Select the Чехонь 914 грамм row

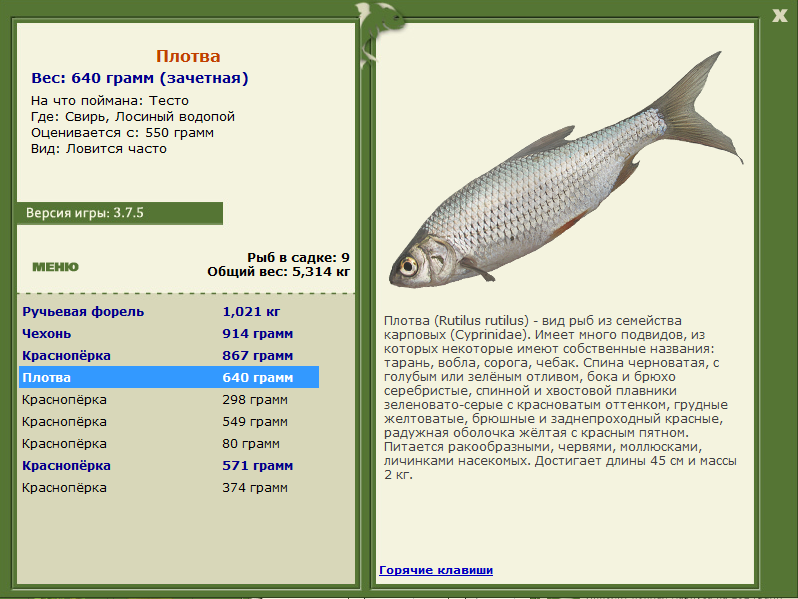(169, 333)
